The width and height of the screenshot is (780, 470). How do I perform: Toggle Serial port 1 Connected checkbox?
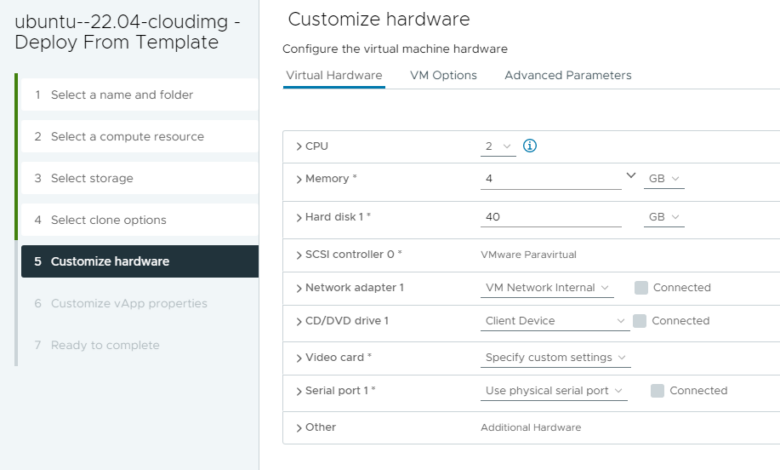coord(657,391)
